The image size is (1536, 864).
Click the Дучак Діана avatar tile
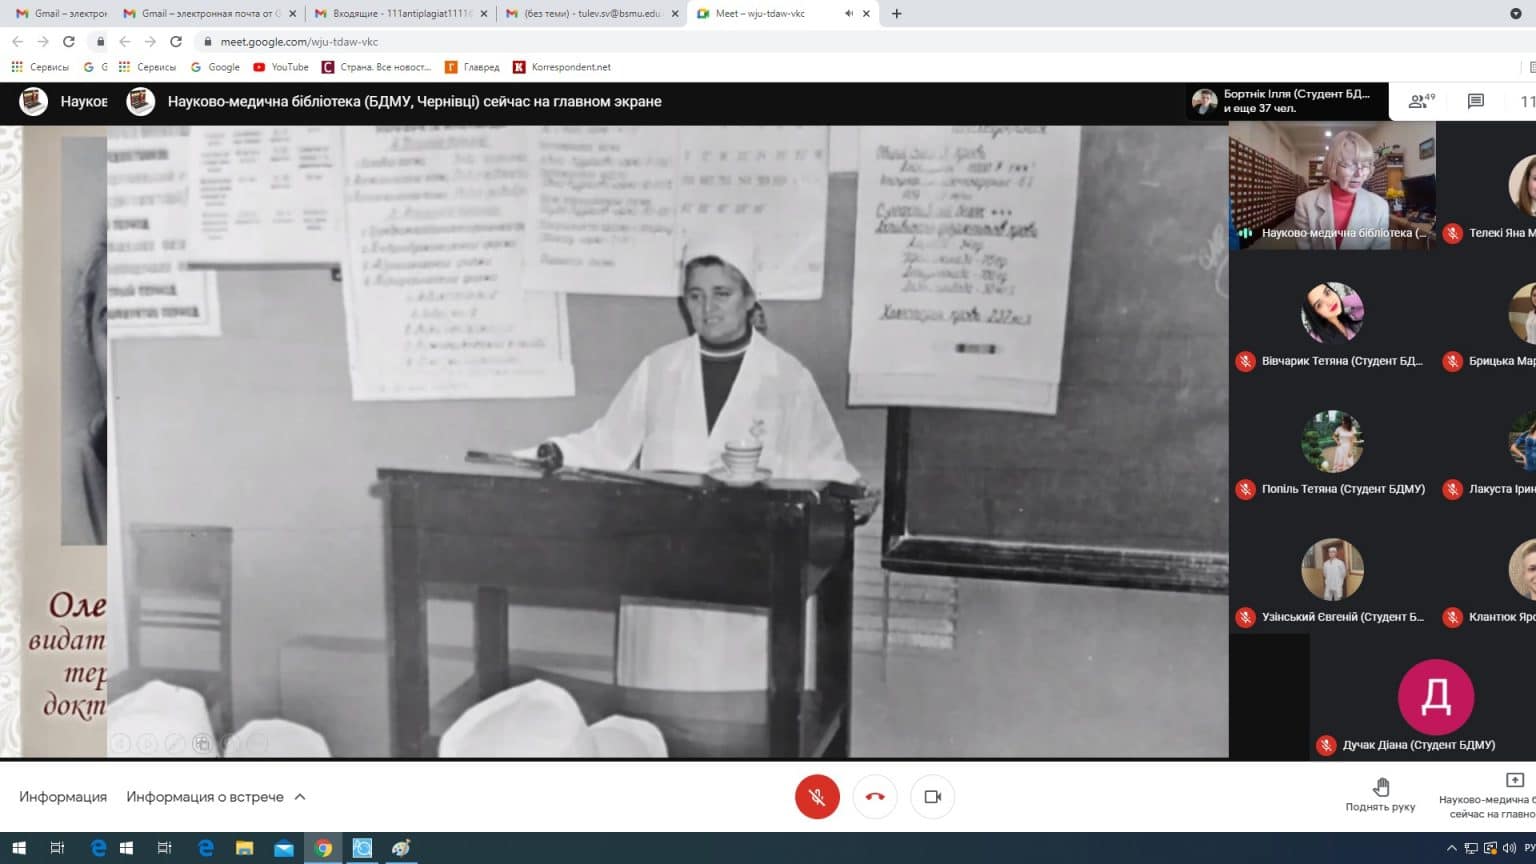coord(1435,697)
